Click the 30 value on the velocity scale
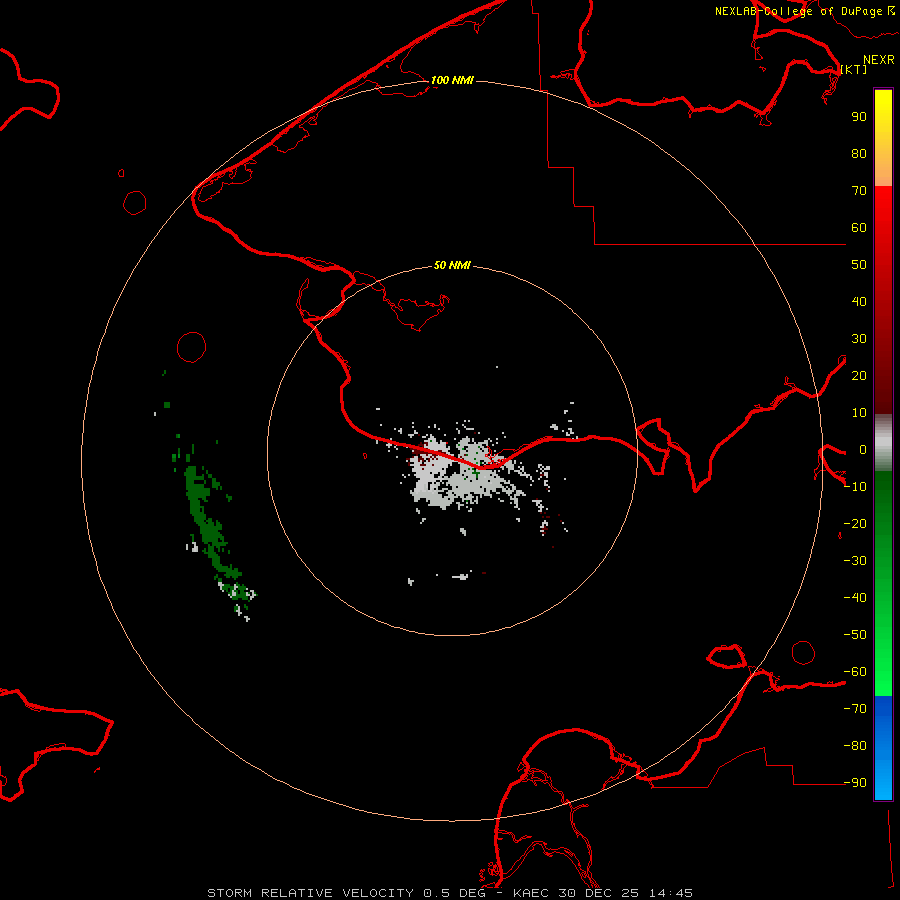Image resolution: width=900 pixels, height=900 pixels. click(x=859, y=339)
